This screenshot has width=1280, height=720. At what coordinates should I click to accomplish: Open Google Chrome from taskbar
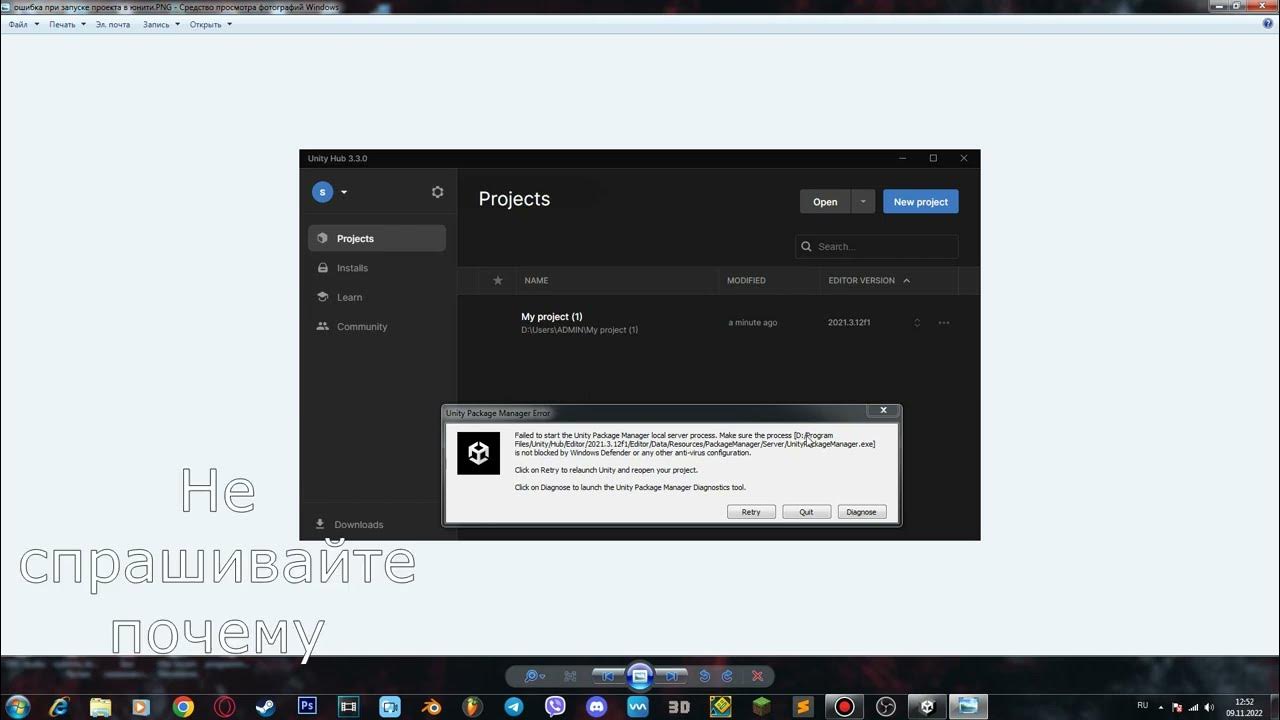coord(183,707)
